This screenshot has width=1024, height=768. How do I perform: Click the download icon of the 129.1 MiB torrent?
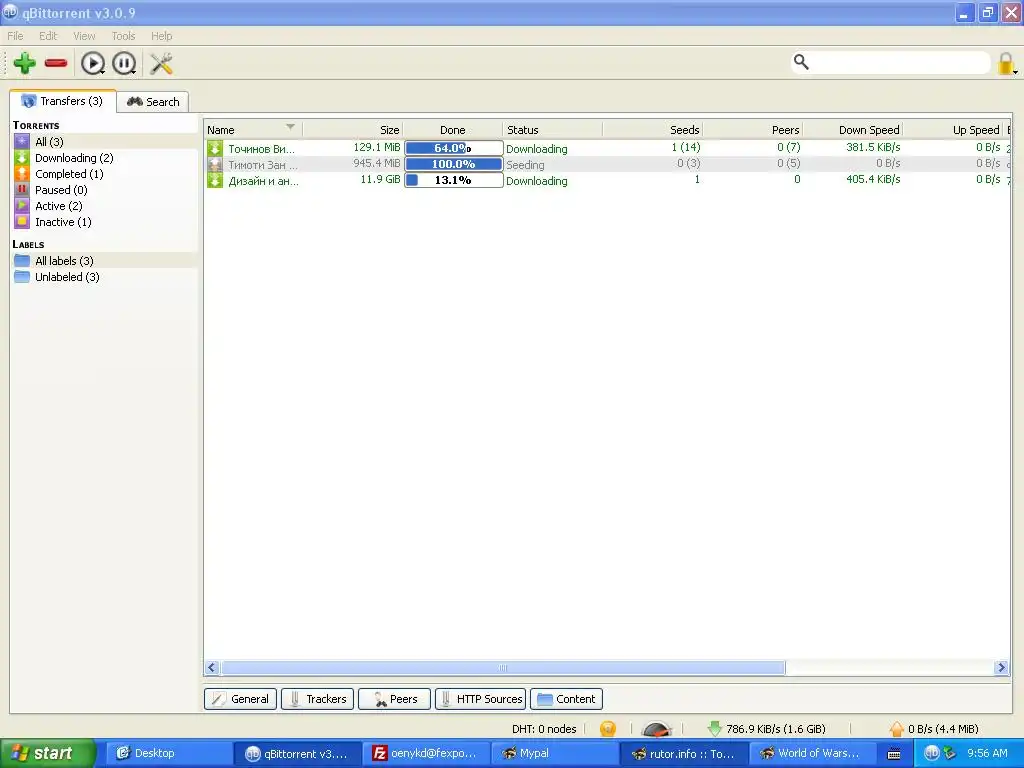(215, 148)
